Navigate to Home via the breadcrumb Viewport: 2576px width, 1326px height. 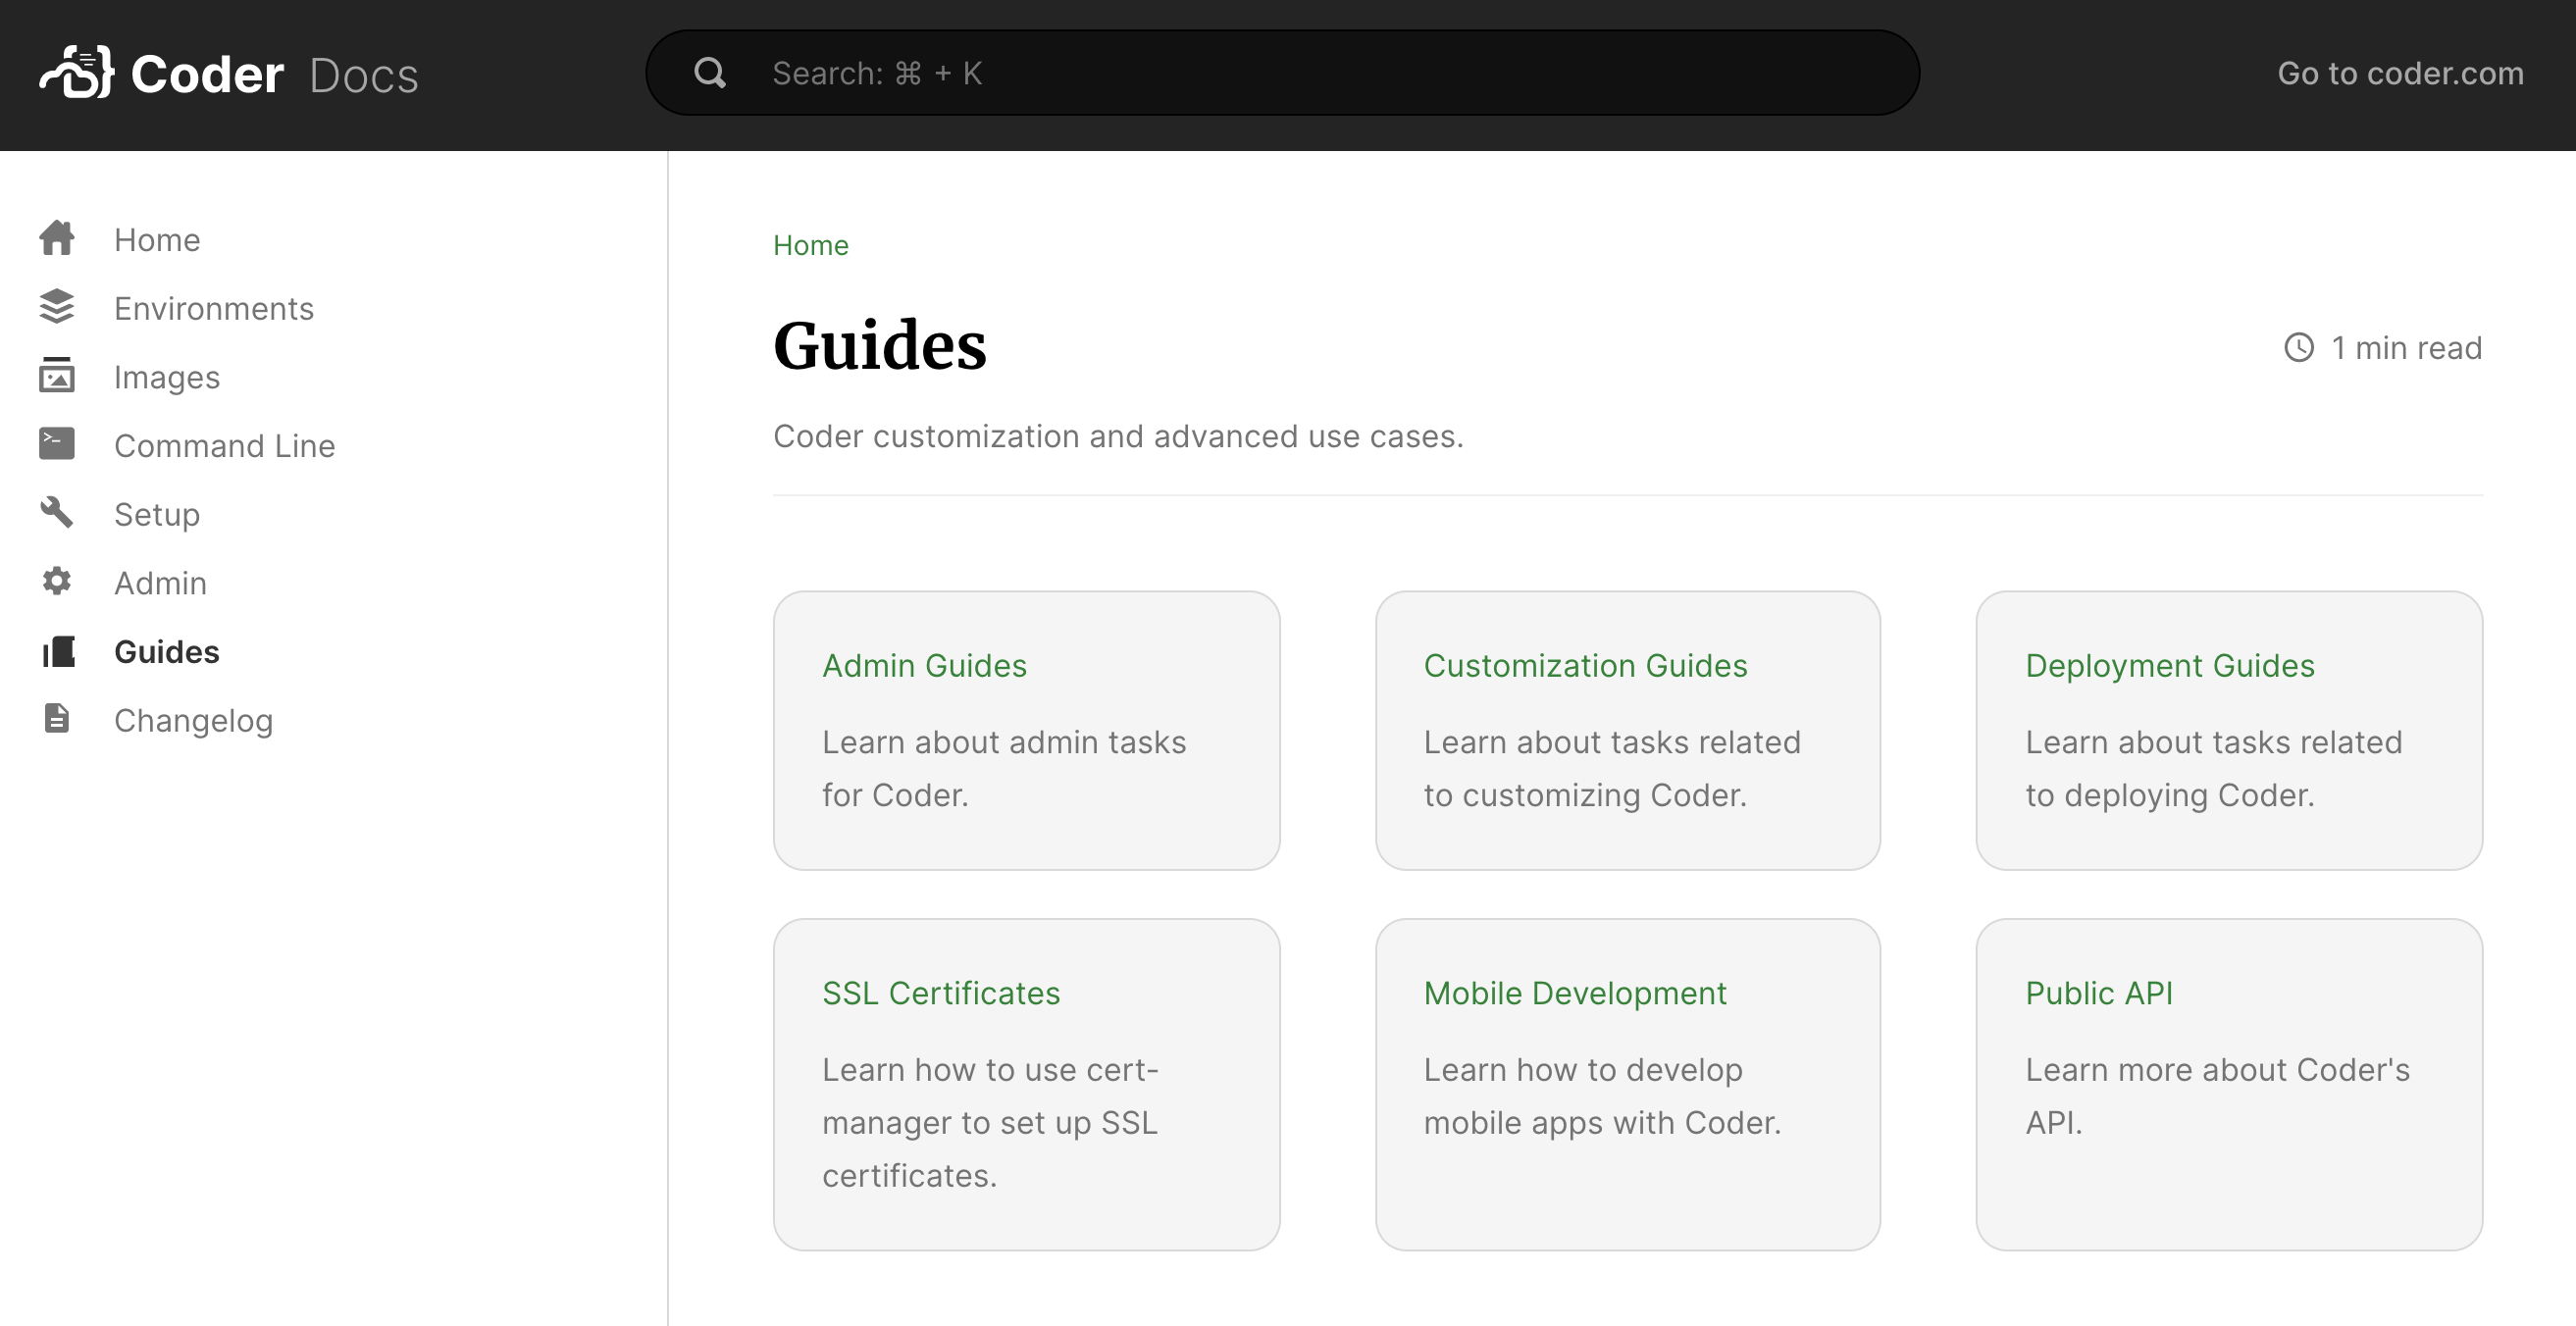pyautogui.click(x=810, y=245)
